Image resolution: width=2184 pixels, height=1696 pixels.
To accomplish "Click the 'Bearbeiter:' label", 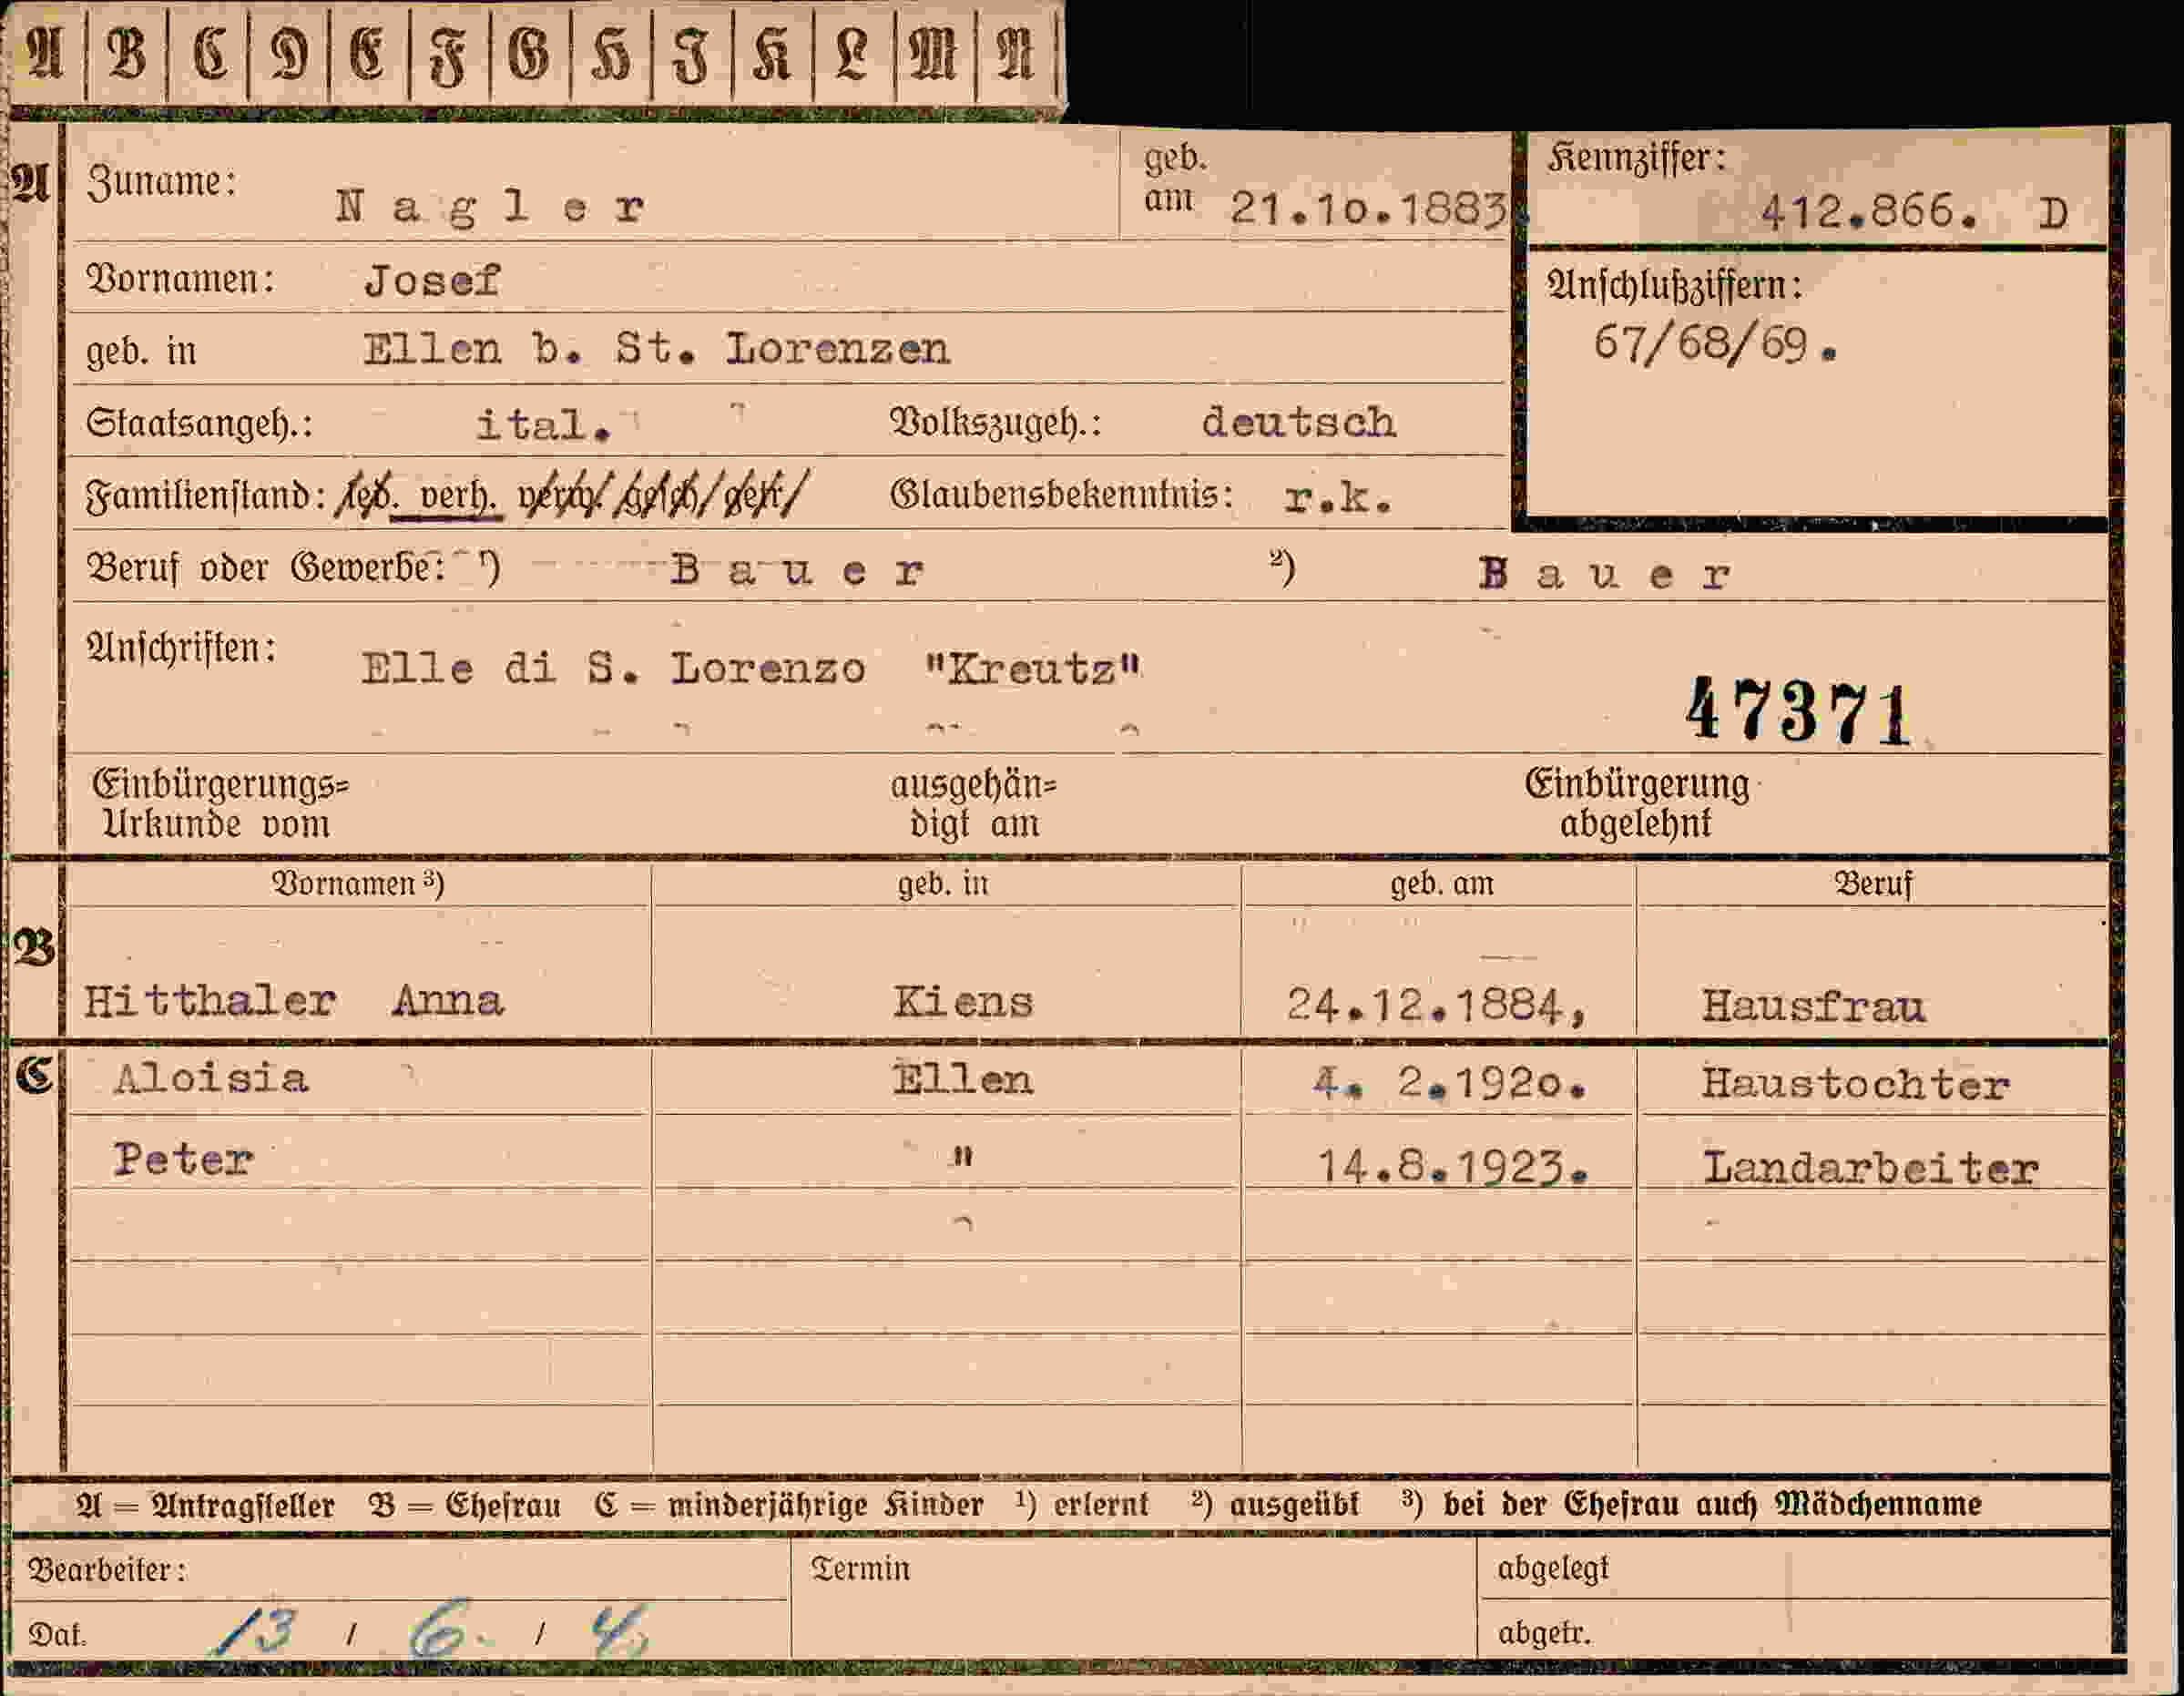I will point(106,1570).
